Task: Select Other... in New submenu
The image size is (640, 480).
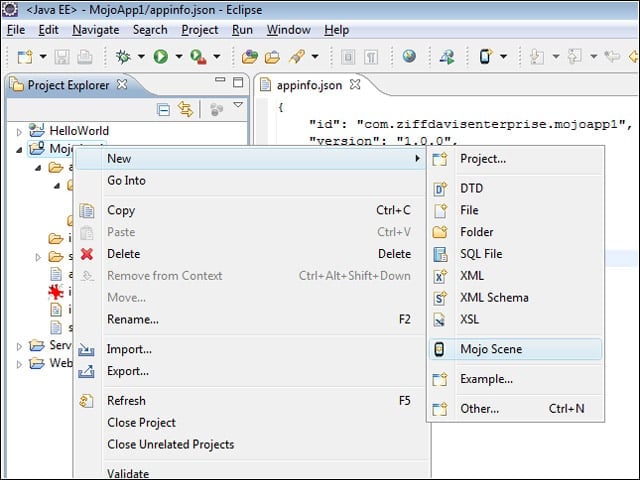Action: coord(516,409)
